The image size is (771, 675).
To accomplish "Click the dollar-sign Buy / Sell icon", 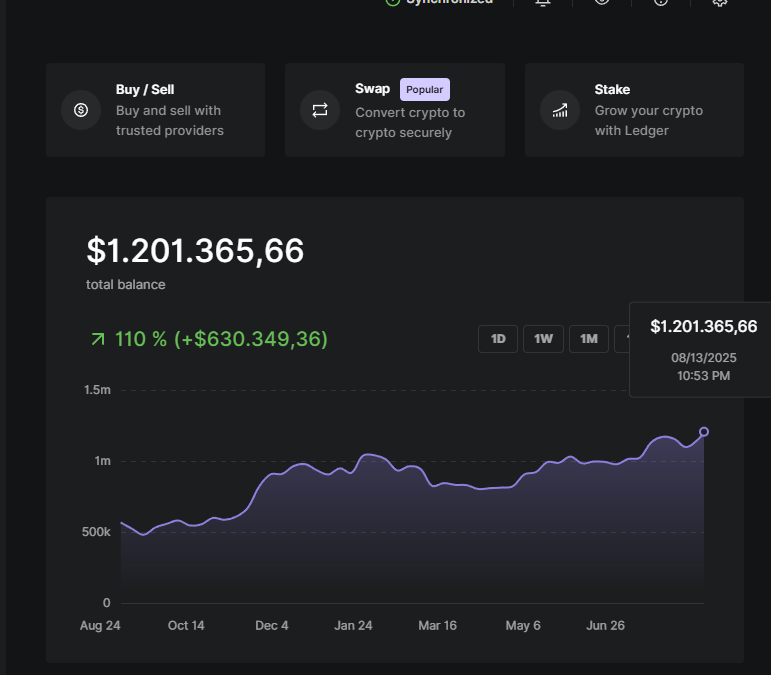I will click(x=81, y=110).
